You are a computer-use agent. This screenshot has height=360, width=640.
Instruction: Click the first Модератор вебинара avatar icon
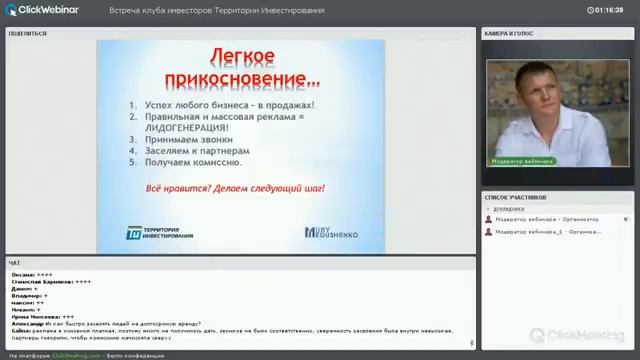(488, 220)
